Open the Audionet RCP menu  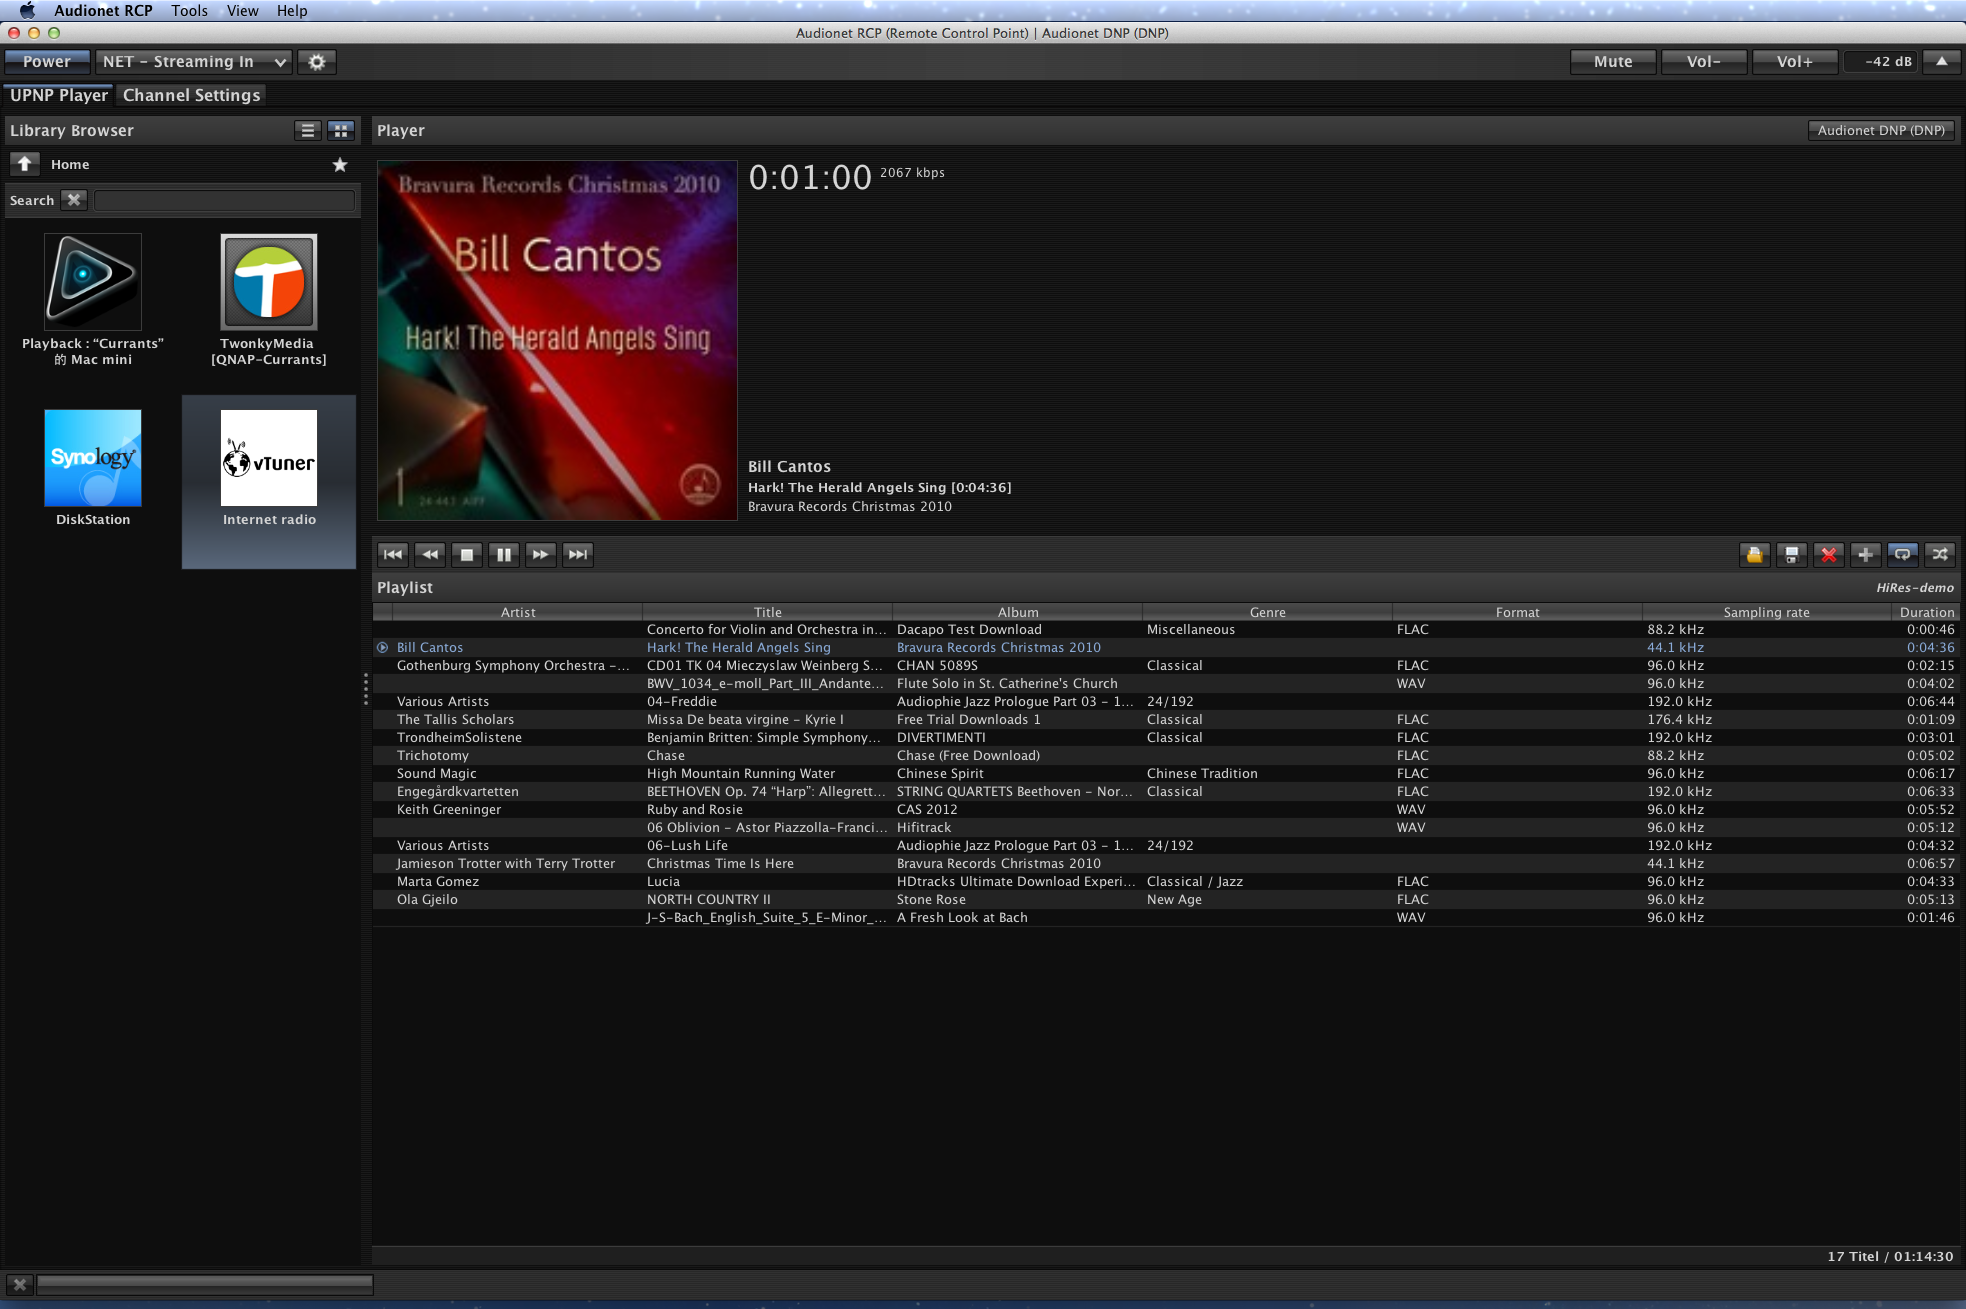(103, 10)
